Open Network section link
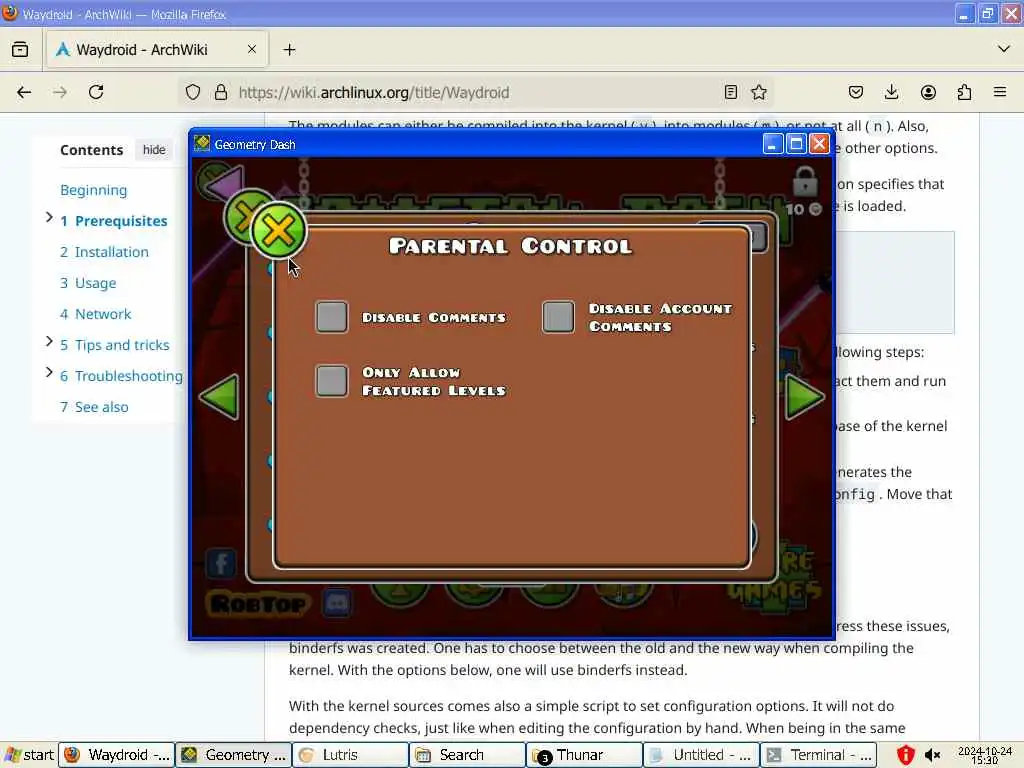Viewport: 1024px width, 768px height. (95, 314)
